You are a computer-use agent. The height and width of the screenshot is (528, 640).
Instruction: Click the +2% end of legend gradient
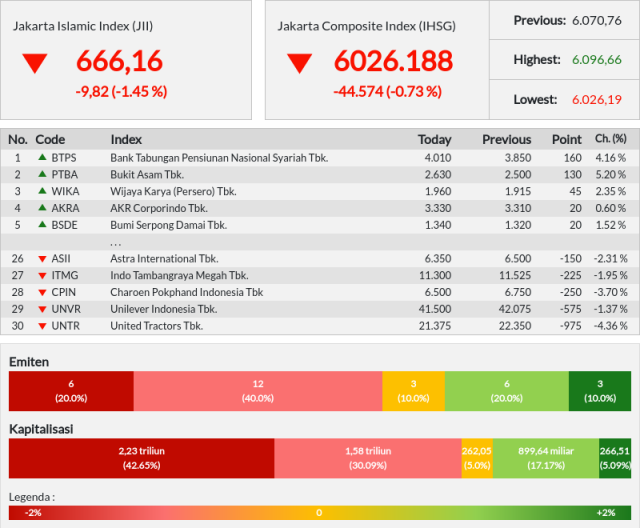coord(606,512)
